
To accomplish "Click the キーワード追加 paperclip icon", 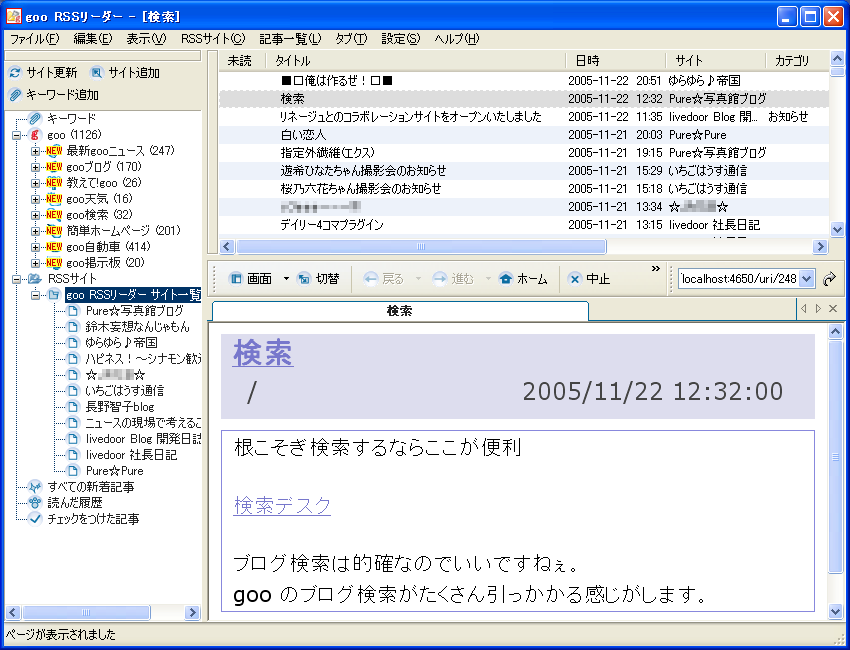I will click(15, 95).
